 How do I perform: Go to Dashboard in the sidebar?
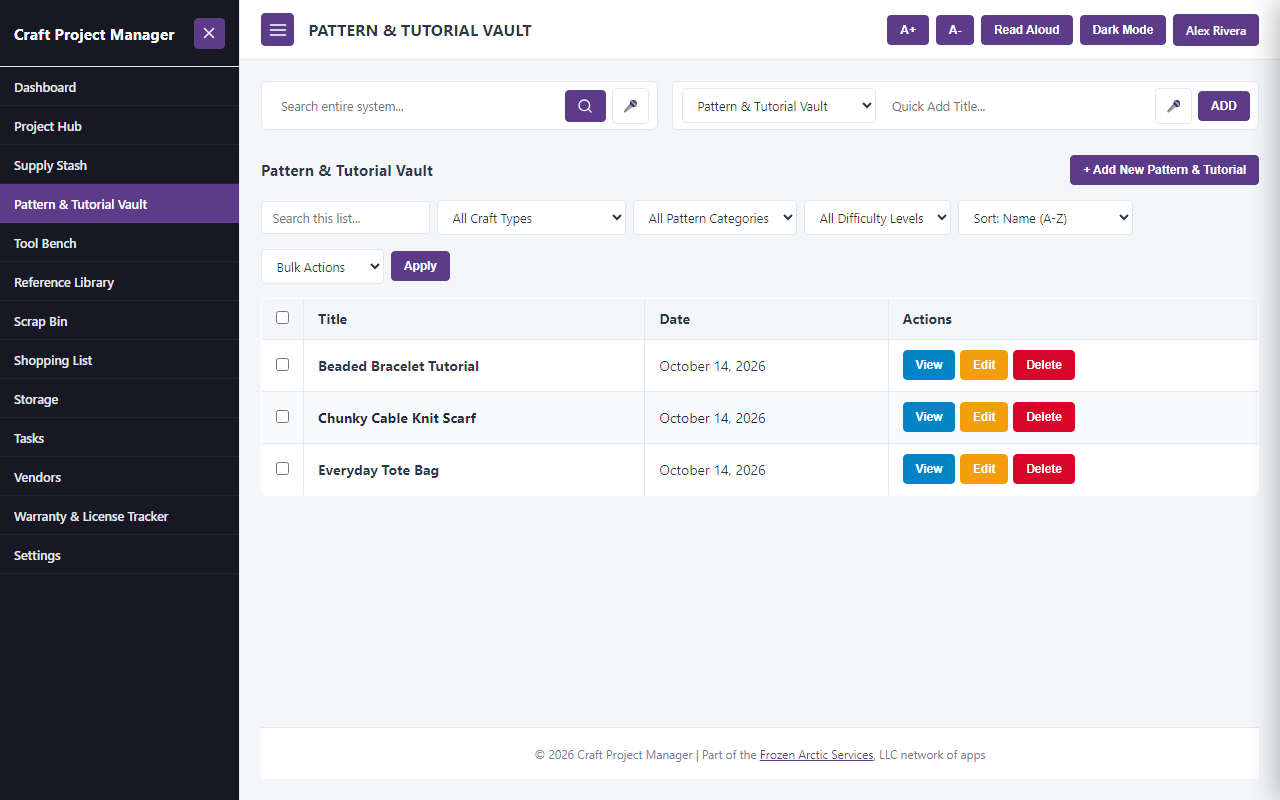[119, 87]
